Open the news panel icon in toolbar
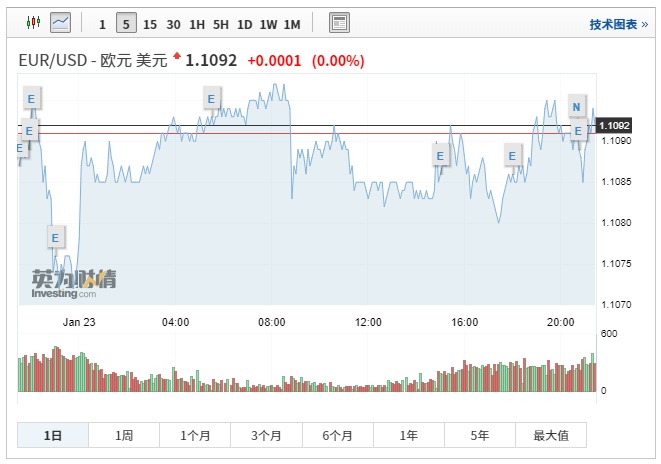 point(339,23)
